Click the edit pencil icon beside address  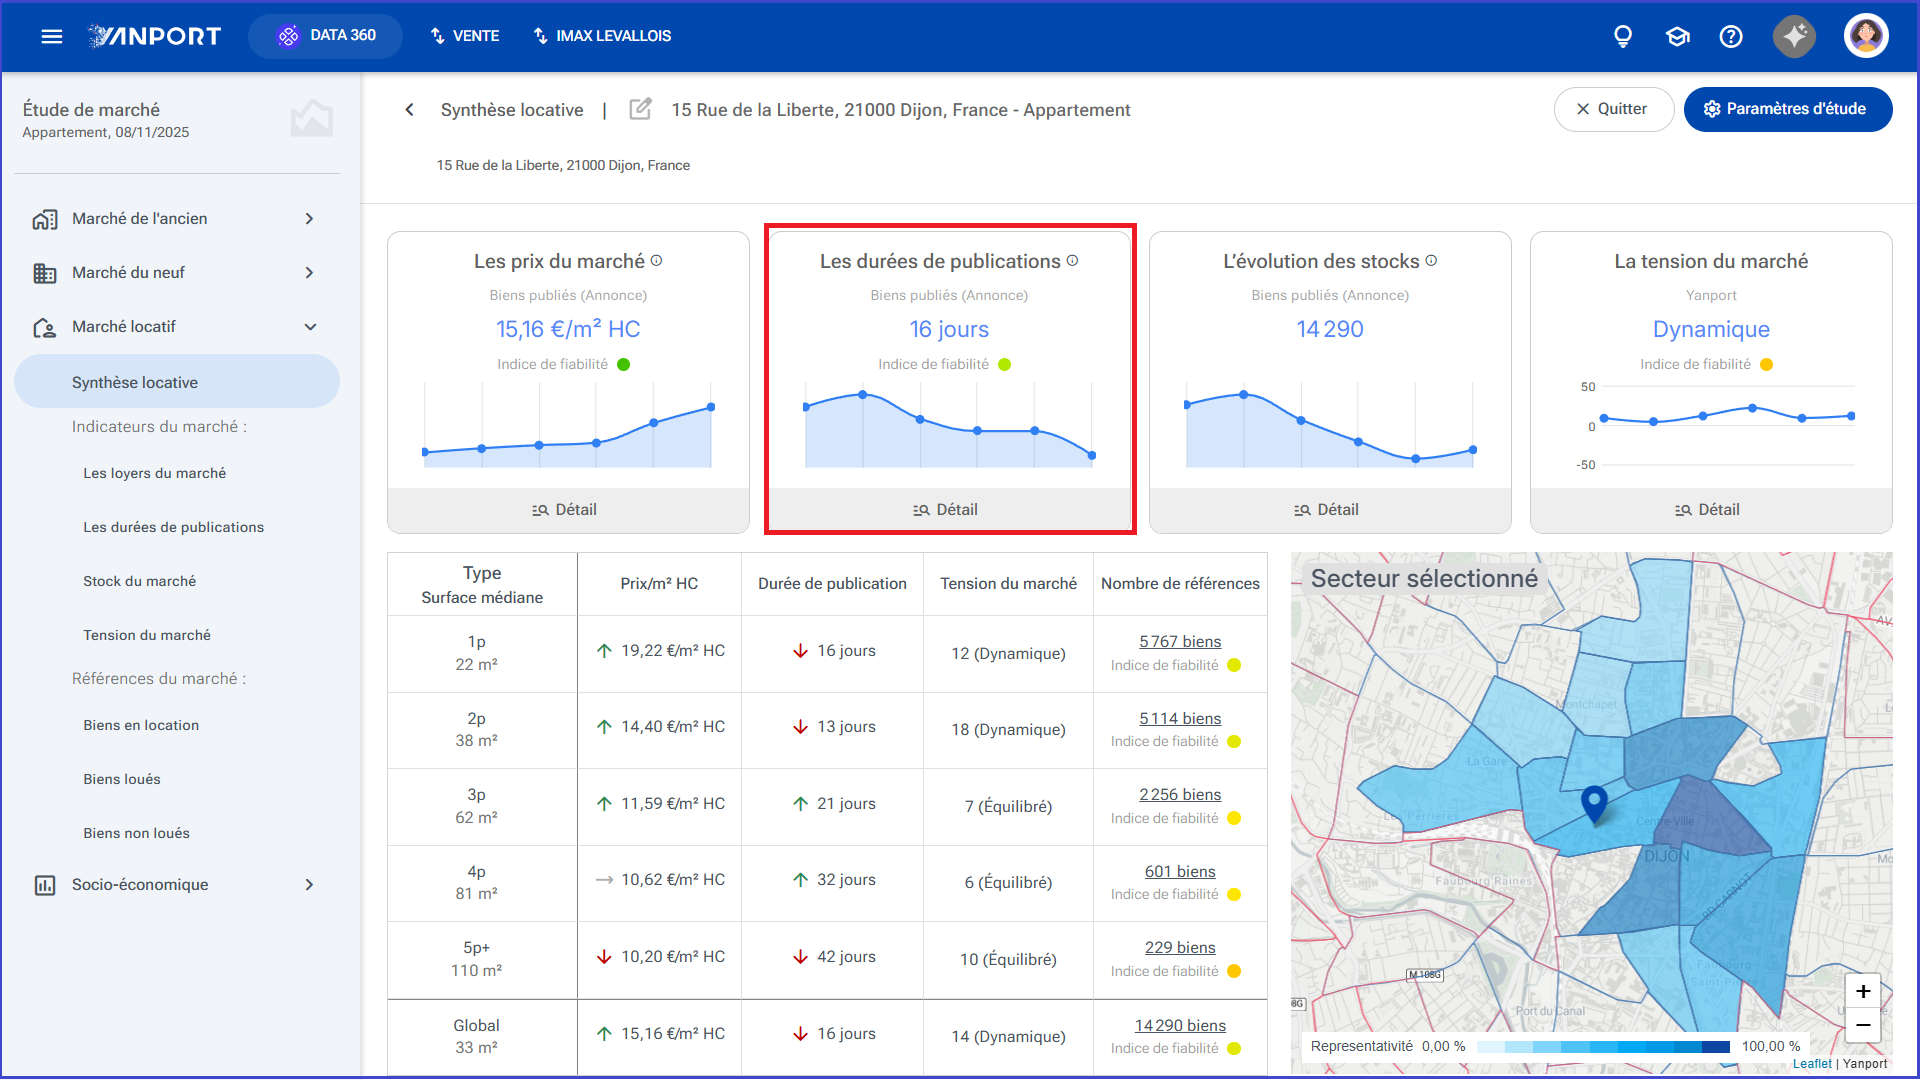[640, 109]
